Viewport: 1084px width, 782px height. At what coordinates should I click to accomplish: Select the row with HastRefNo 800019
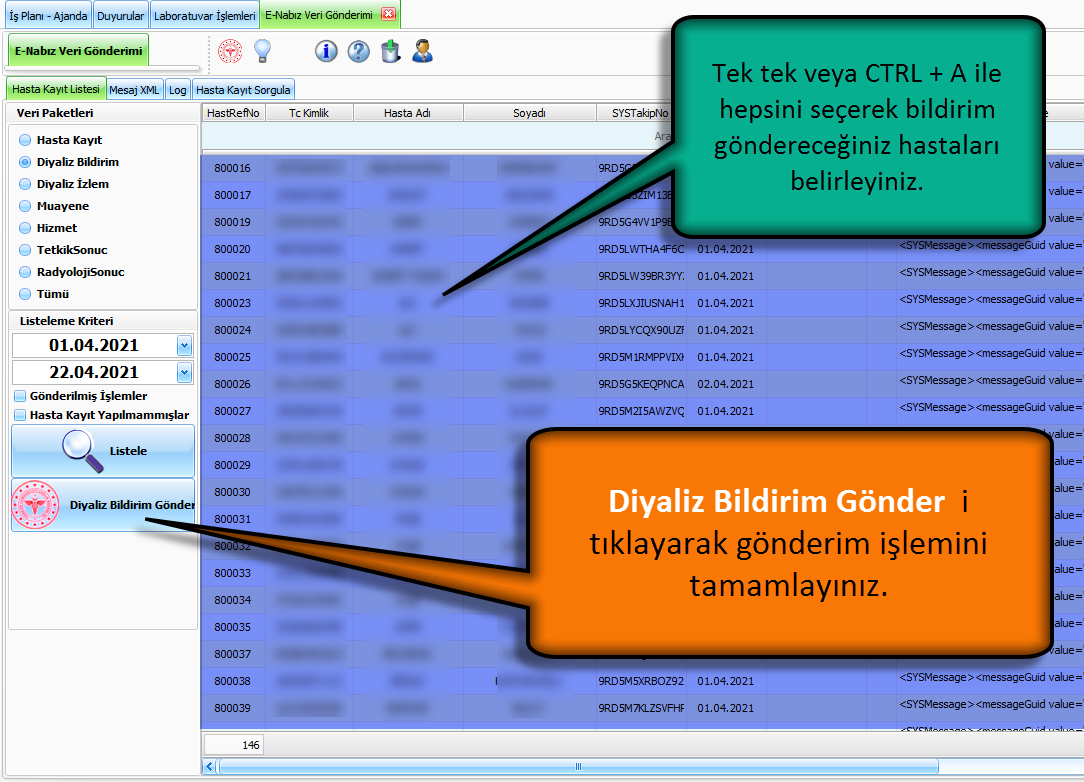642,222
